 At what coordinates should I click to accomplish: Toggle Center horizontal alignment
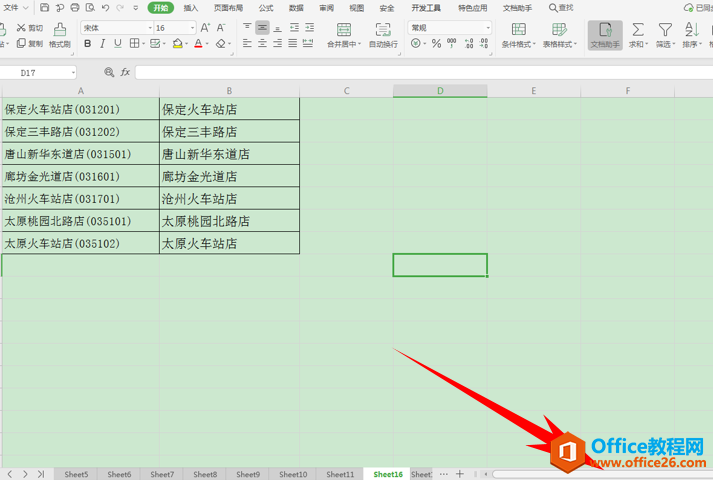pos(262,43)
